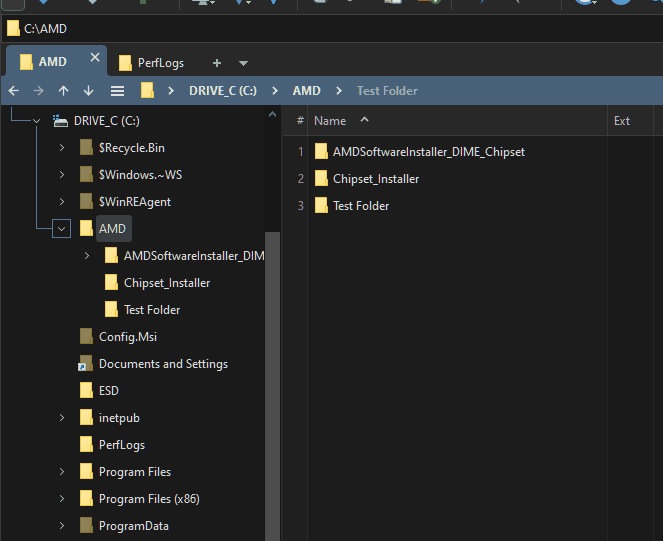Close the AMD tab
Screen dimensions: 663x541
click(x=95, y=58)
